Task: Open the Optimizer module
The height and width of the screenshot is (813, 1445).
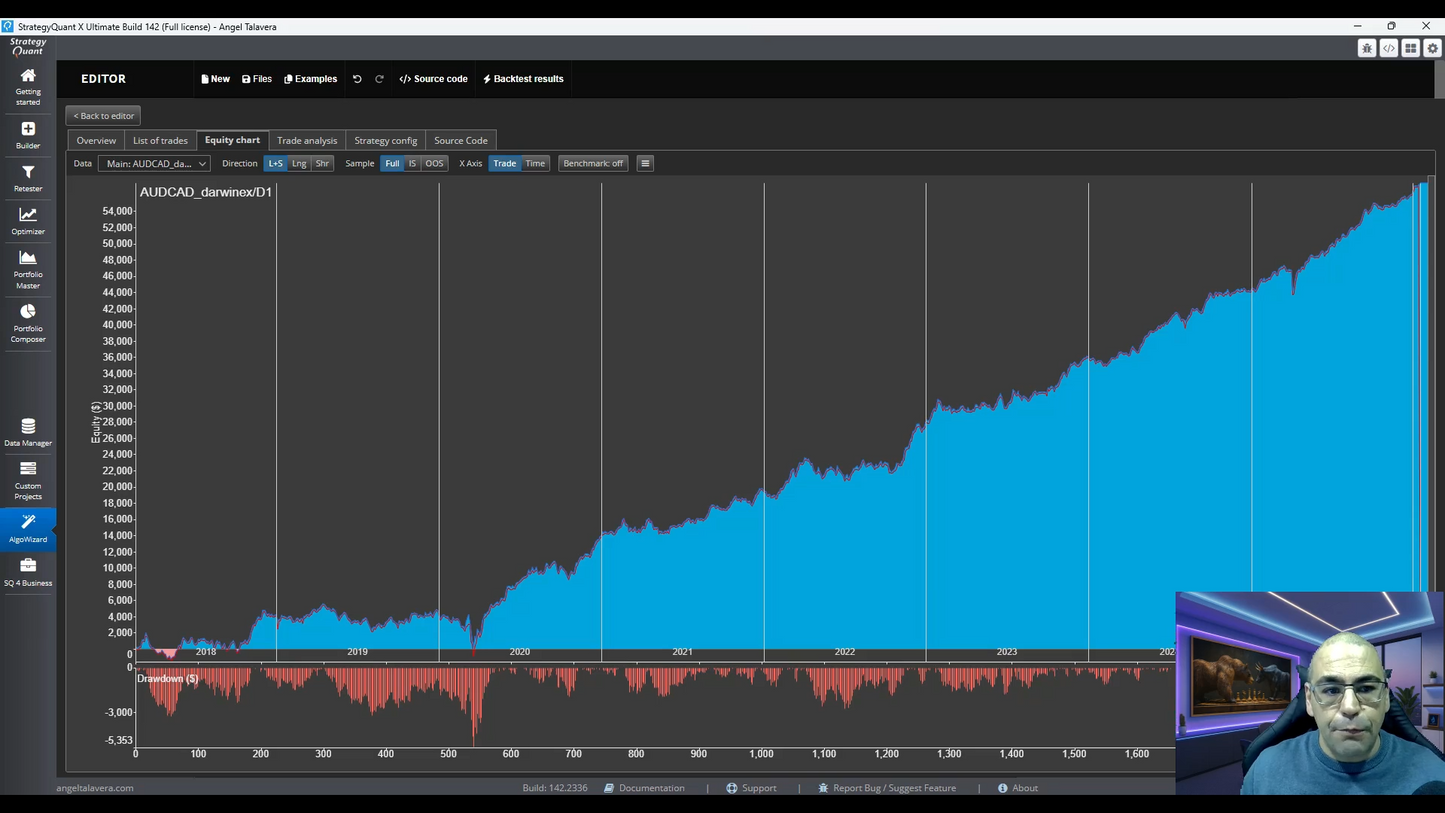Action: [x=28, y=221]
